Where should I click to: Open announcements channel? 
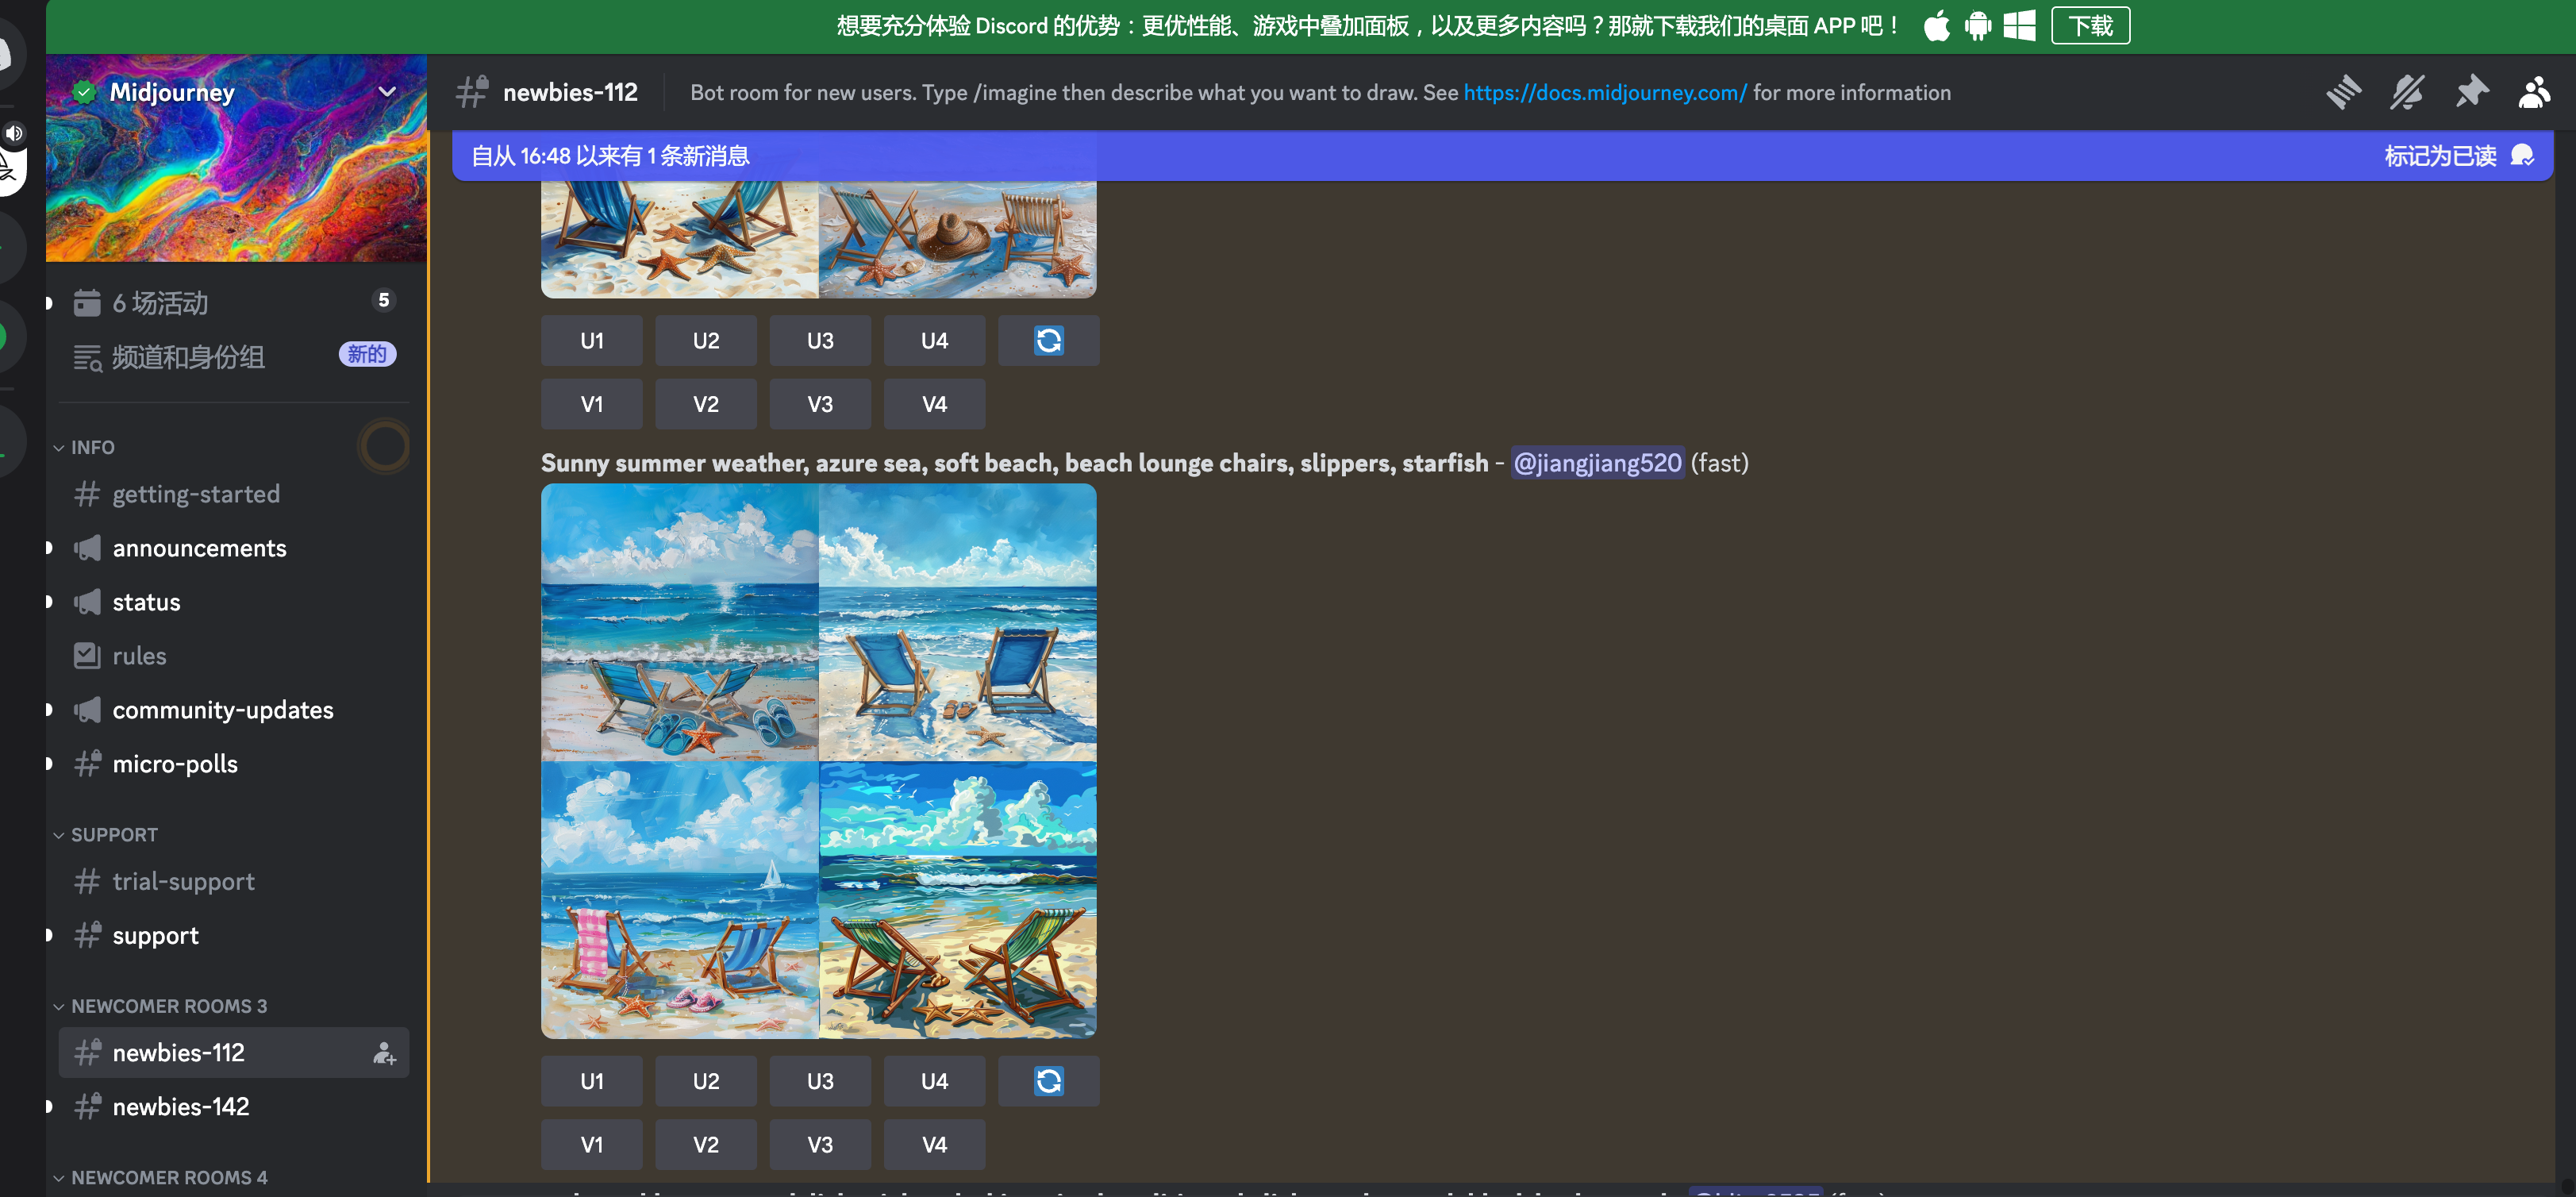[x=234, y=548]
